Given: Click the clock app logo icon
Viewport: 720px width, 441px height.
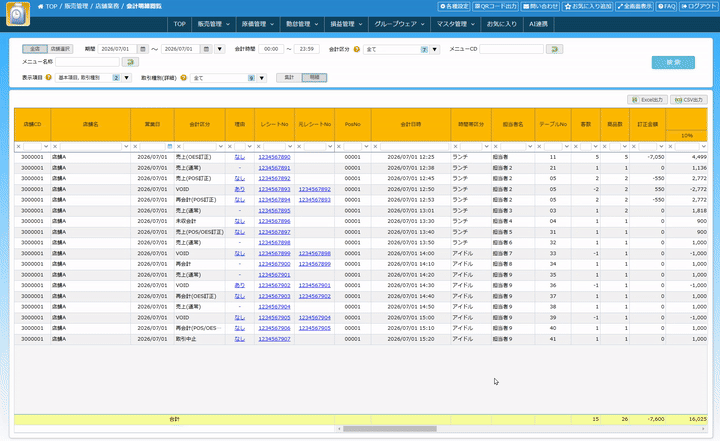Looking at the screenshot, I should [x=18, y=14].
